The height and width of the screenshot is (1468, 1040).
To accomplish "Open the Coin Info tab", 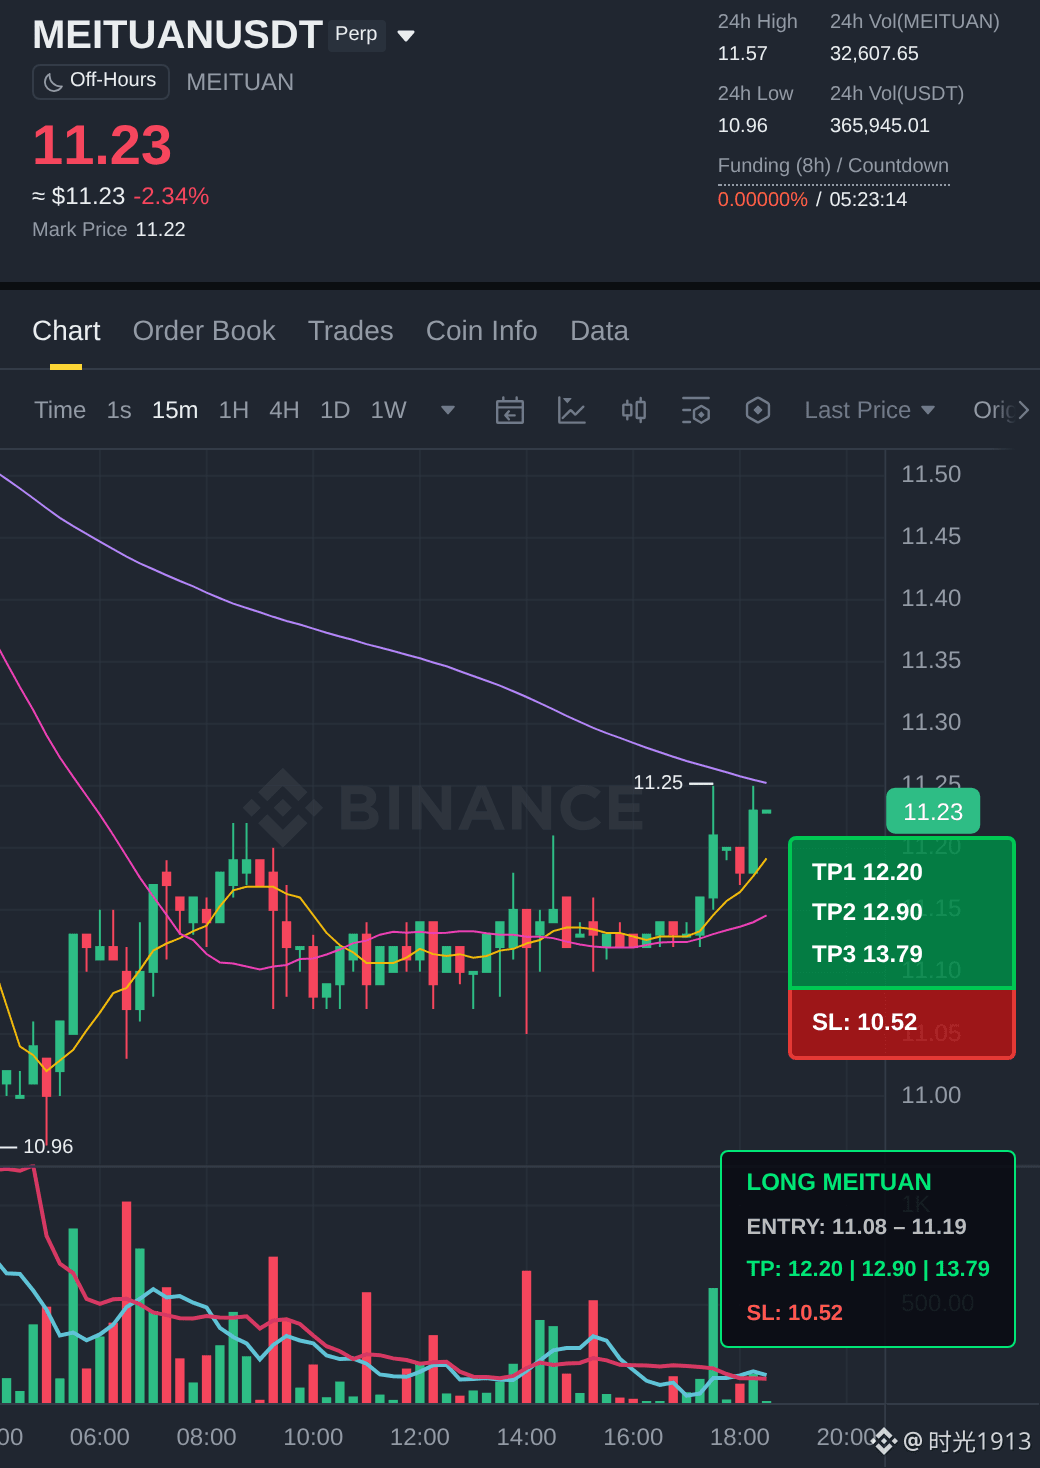I will coord(482,331).
